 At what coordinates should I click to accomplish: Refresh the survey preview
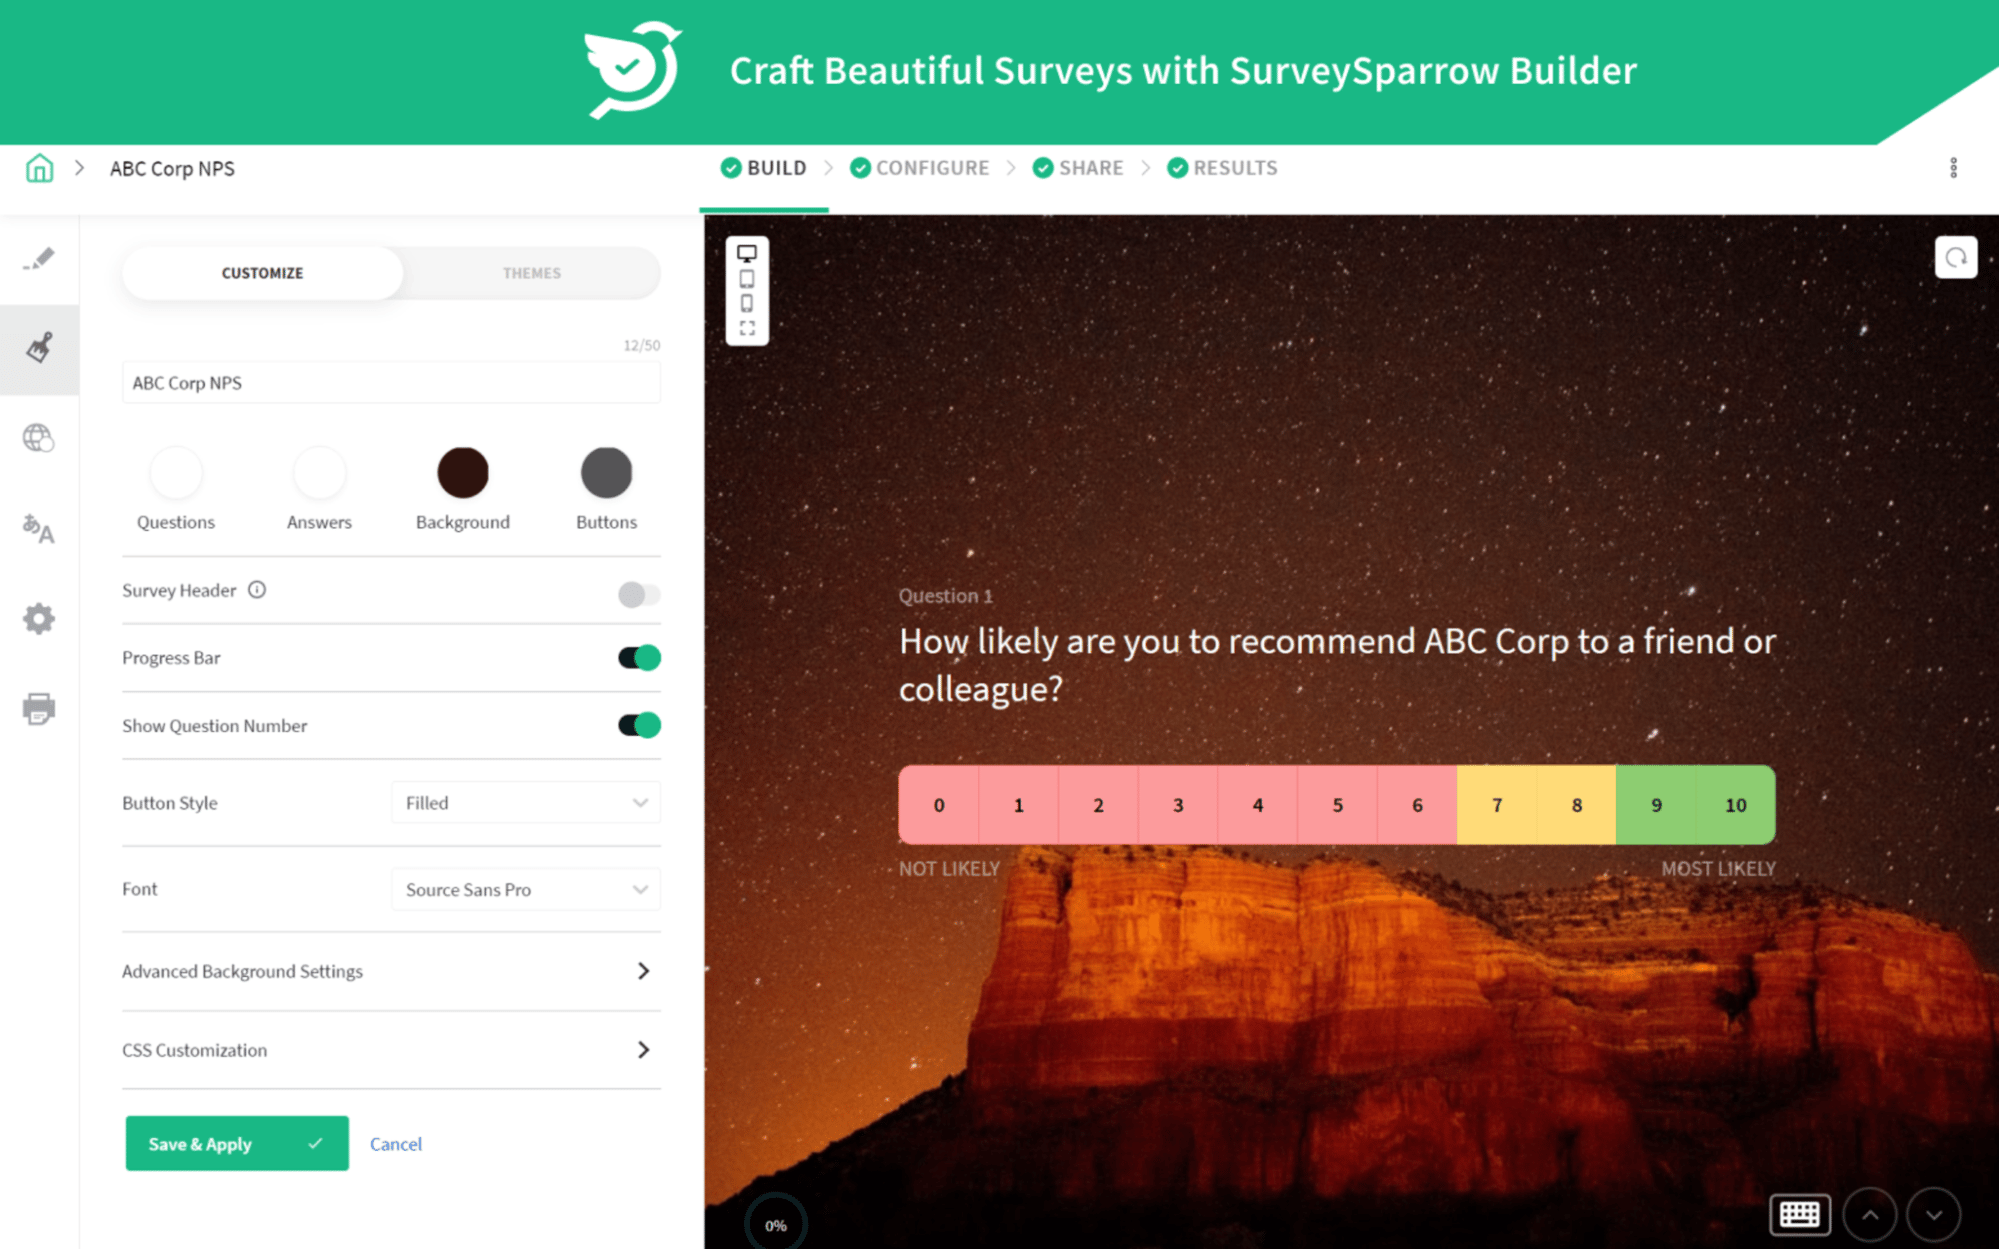coord(1956,257)
